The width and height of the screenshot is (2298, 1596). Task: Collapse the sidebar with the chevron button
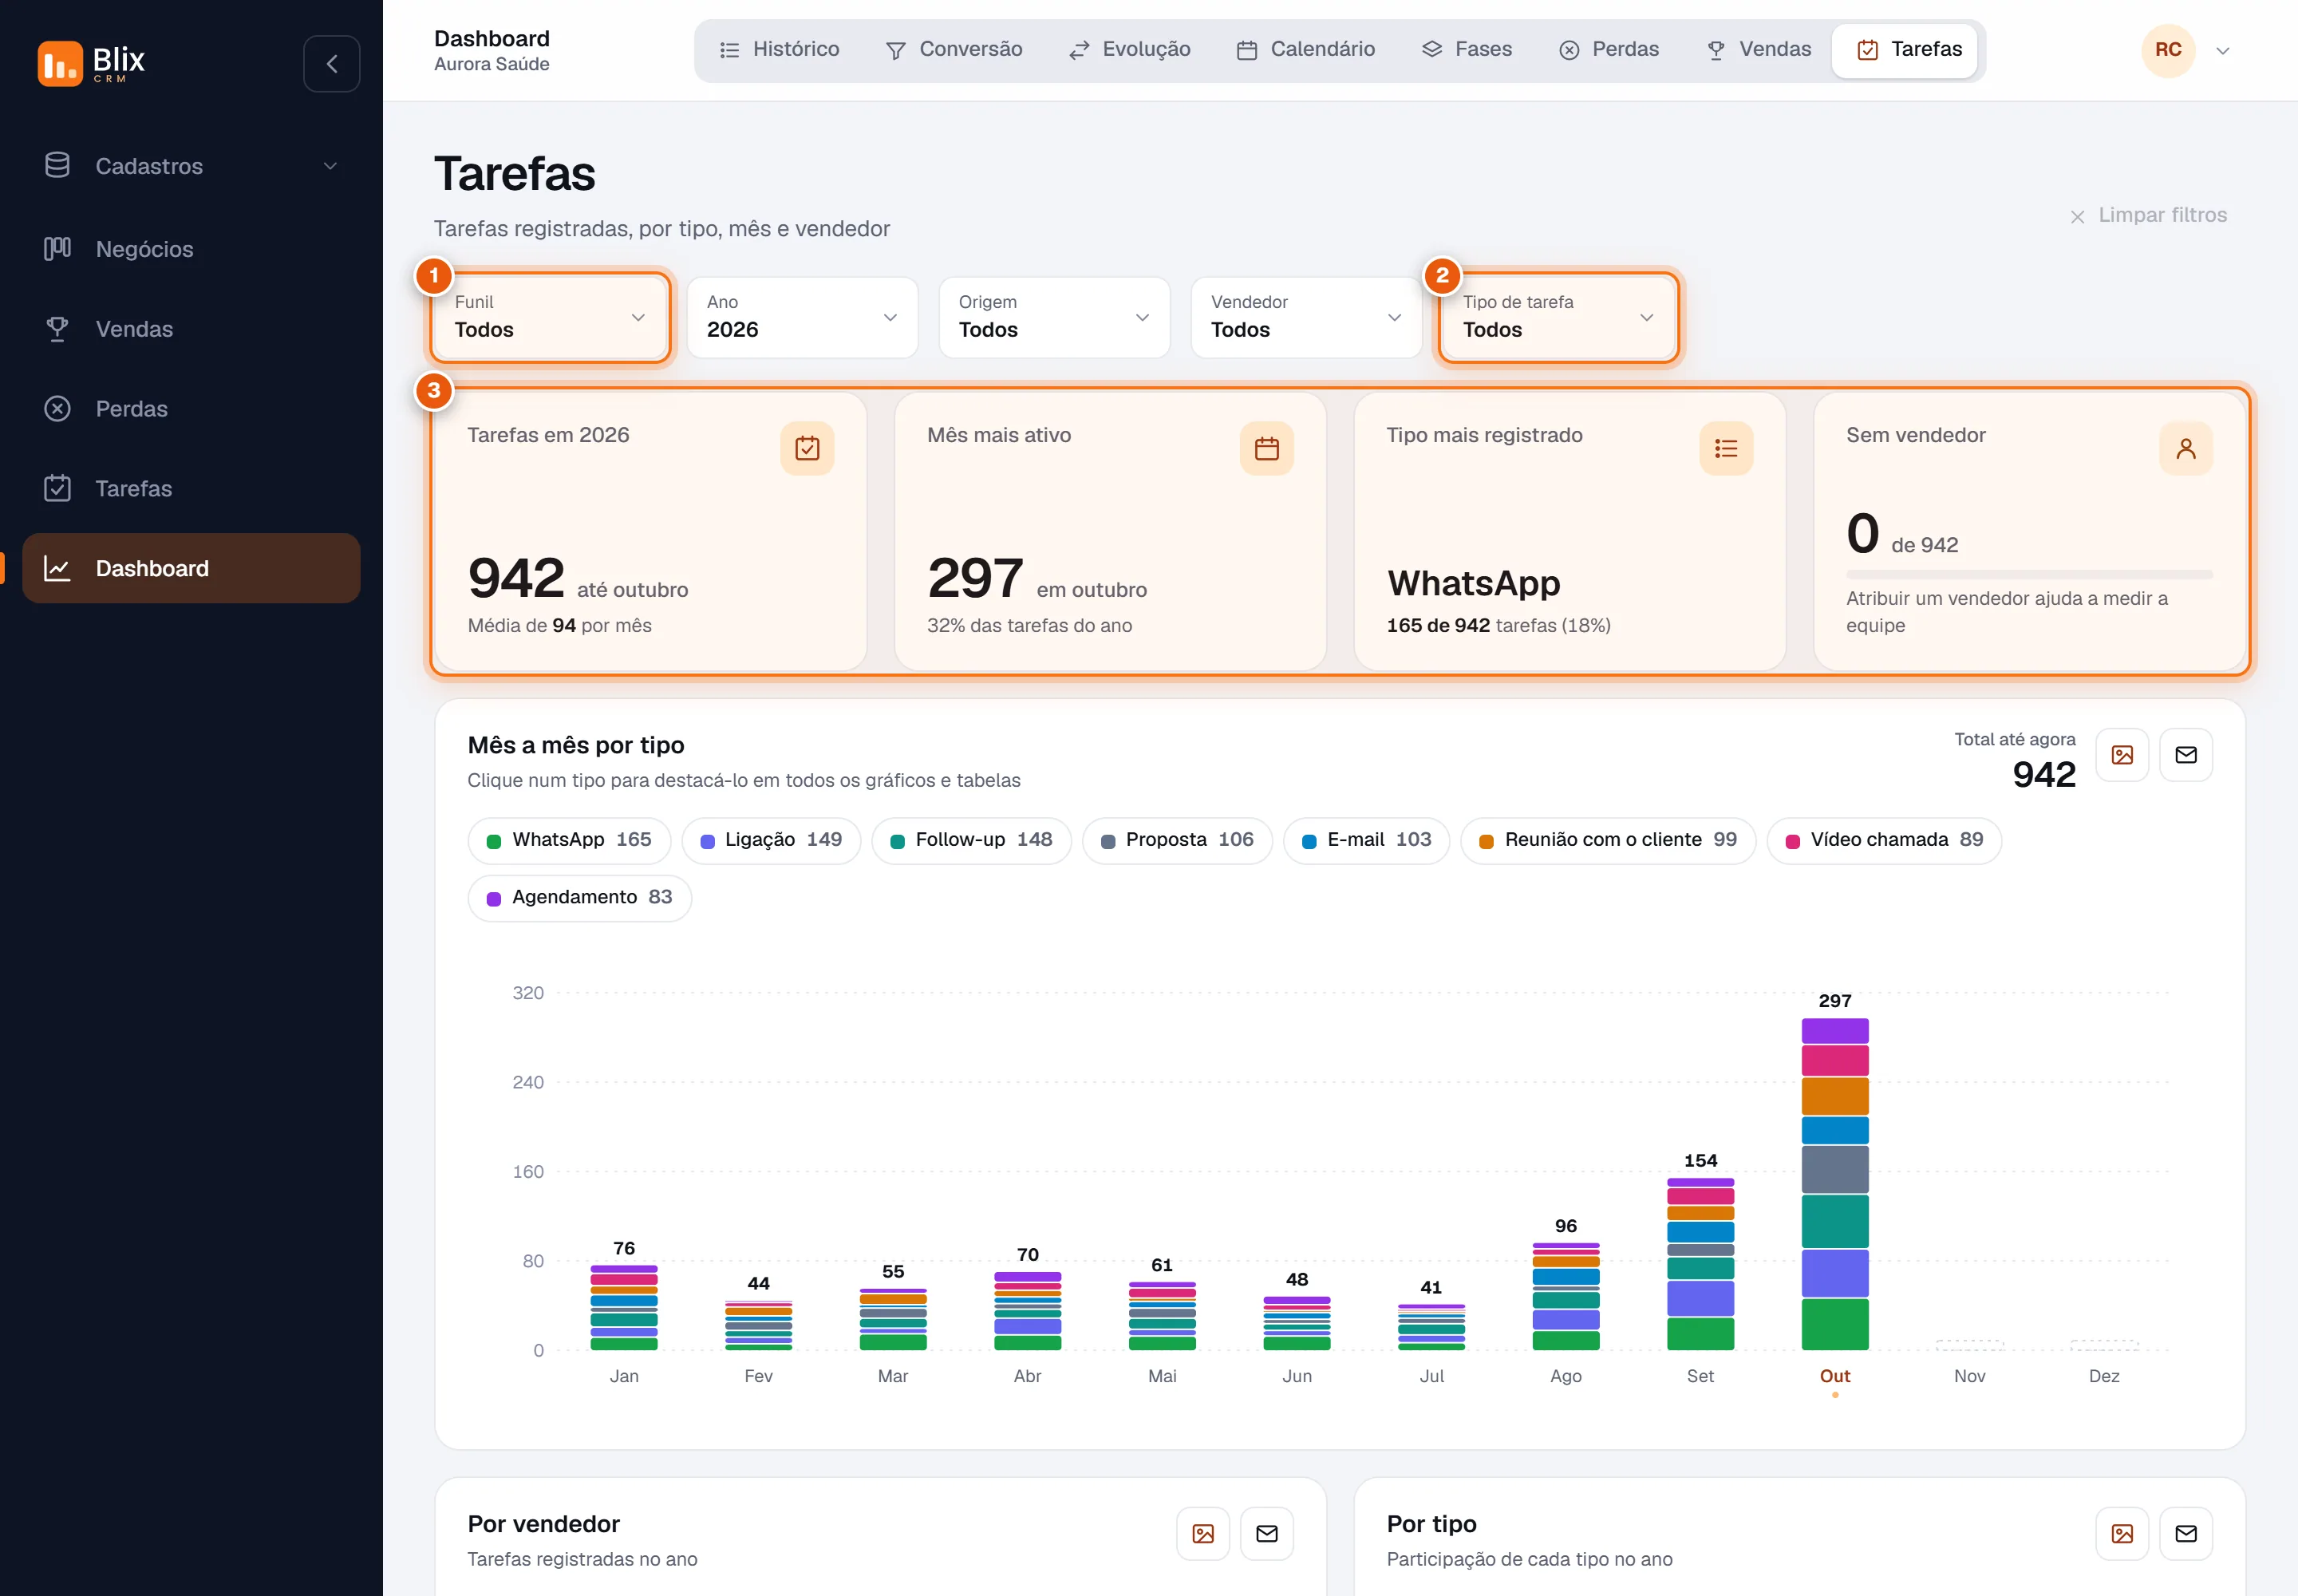pyautogui.click(x=331, y=64)
